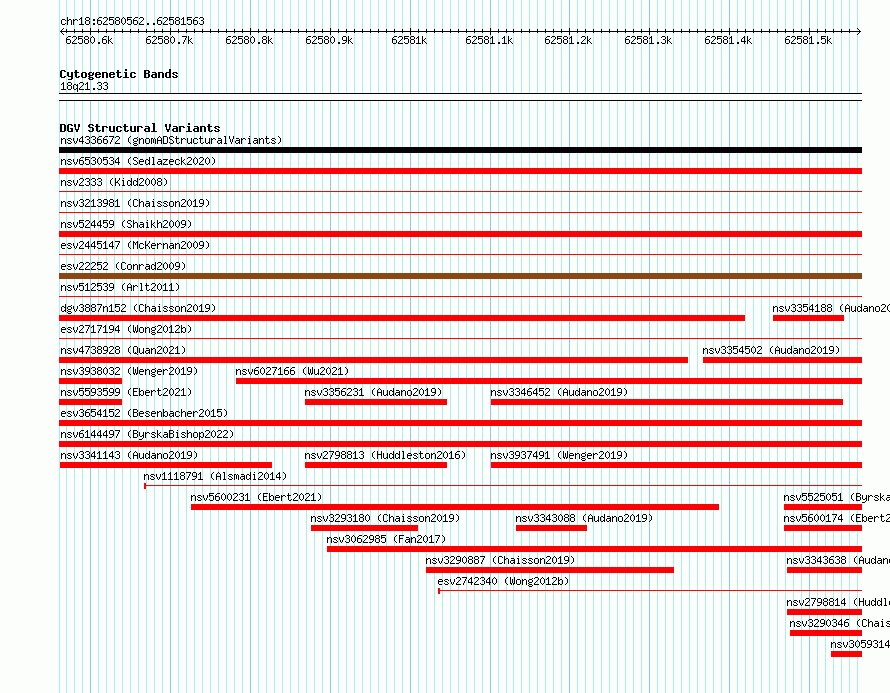
Task: Click nsv6027166 (Wu2021) label
Action: (x=292, y=371)
